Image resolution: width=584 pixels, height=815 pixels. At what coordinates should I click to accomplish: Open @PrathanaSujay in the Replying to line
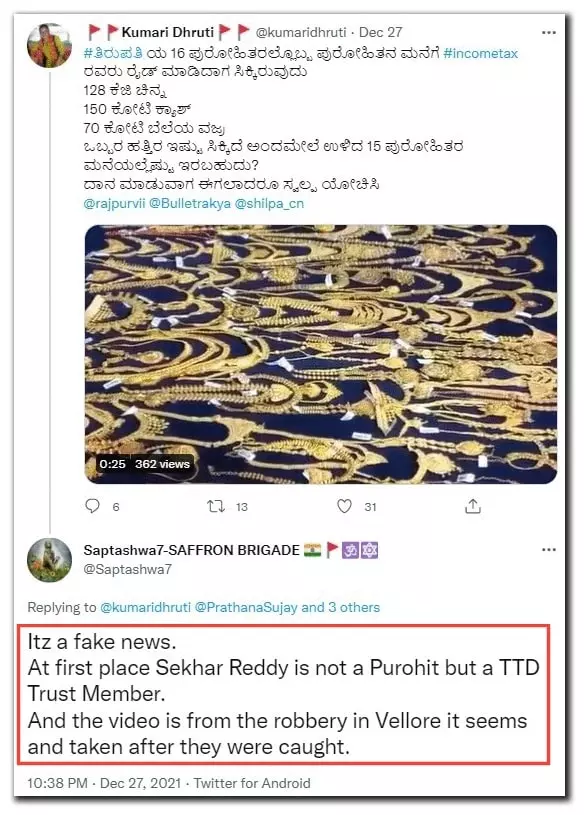tap(246, 607)
